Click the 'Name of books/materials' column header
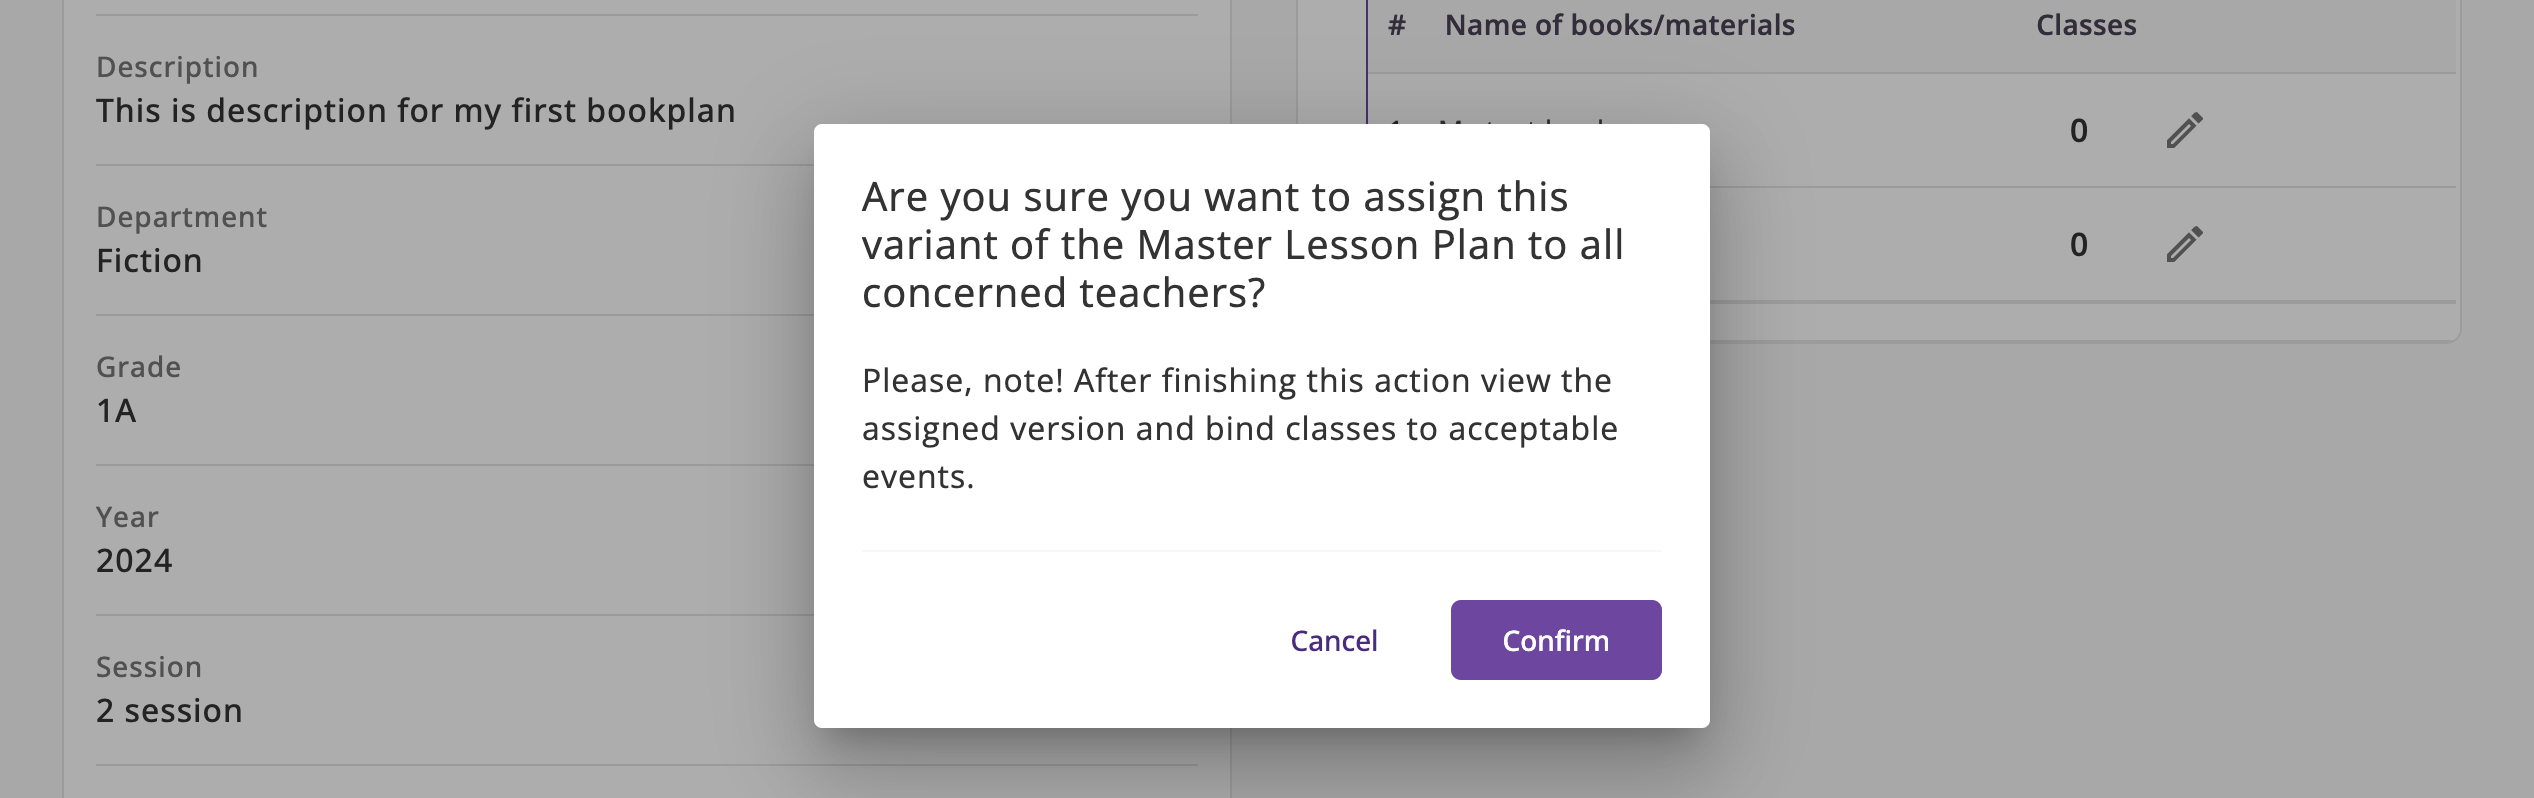The image size is (2534, 798). 1619,25
